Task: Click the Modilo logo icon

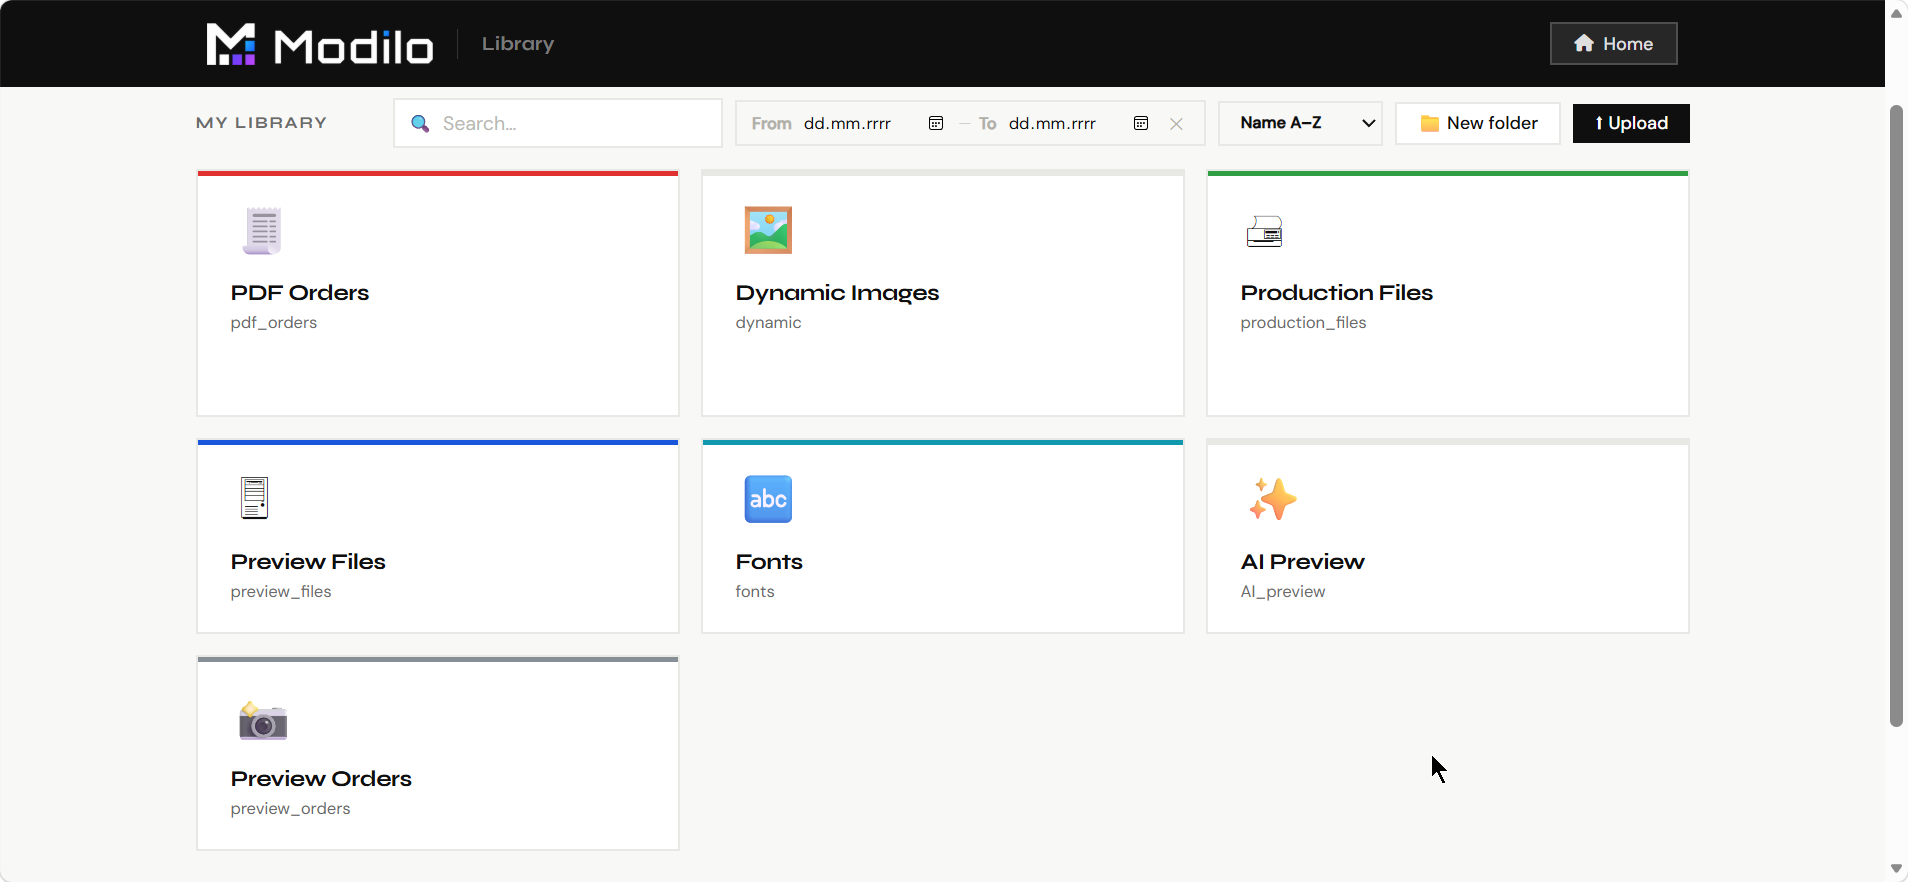Action: point(231,44)
